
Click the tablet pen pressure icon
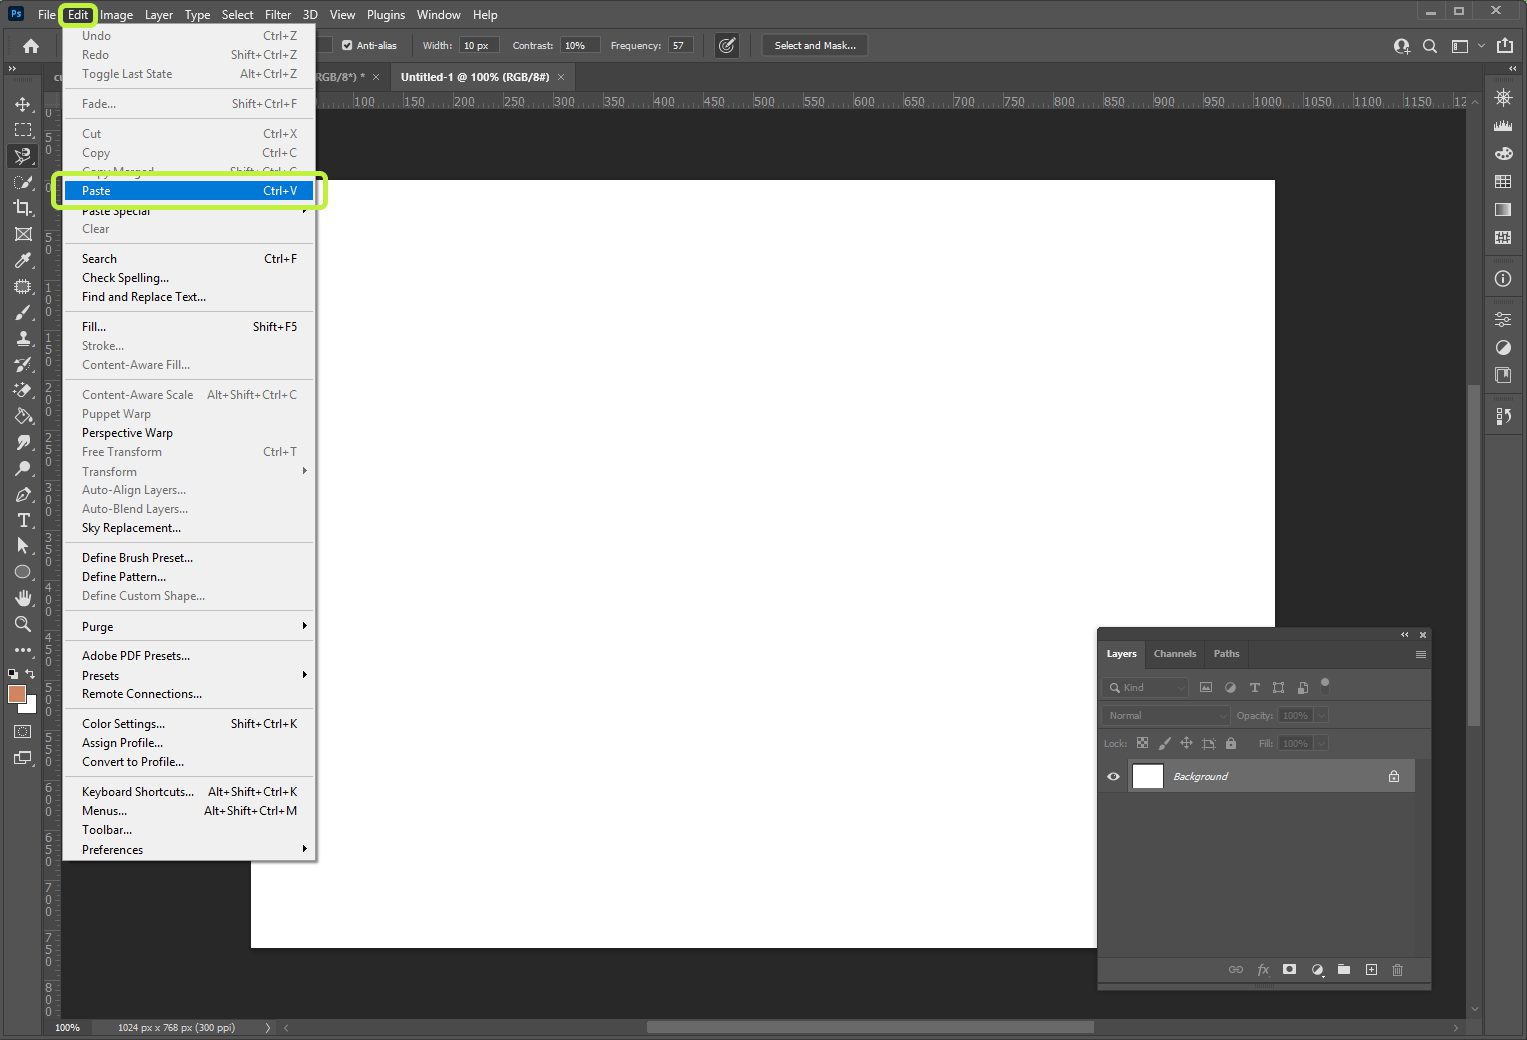(727, 46)
